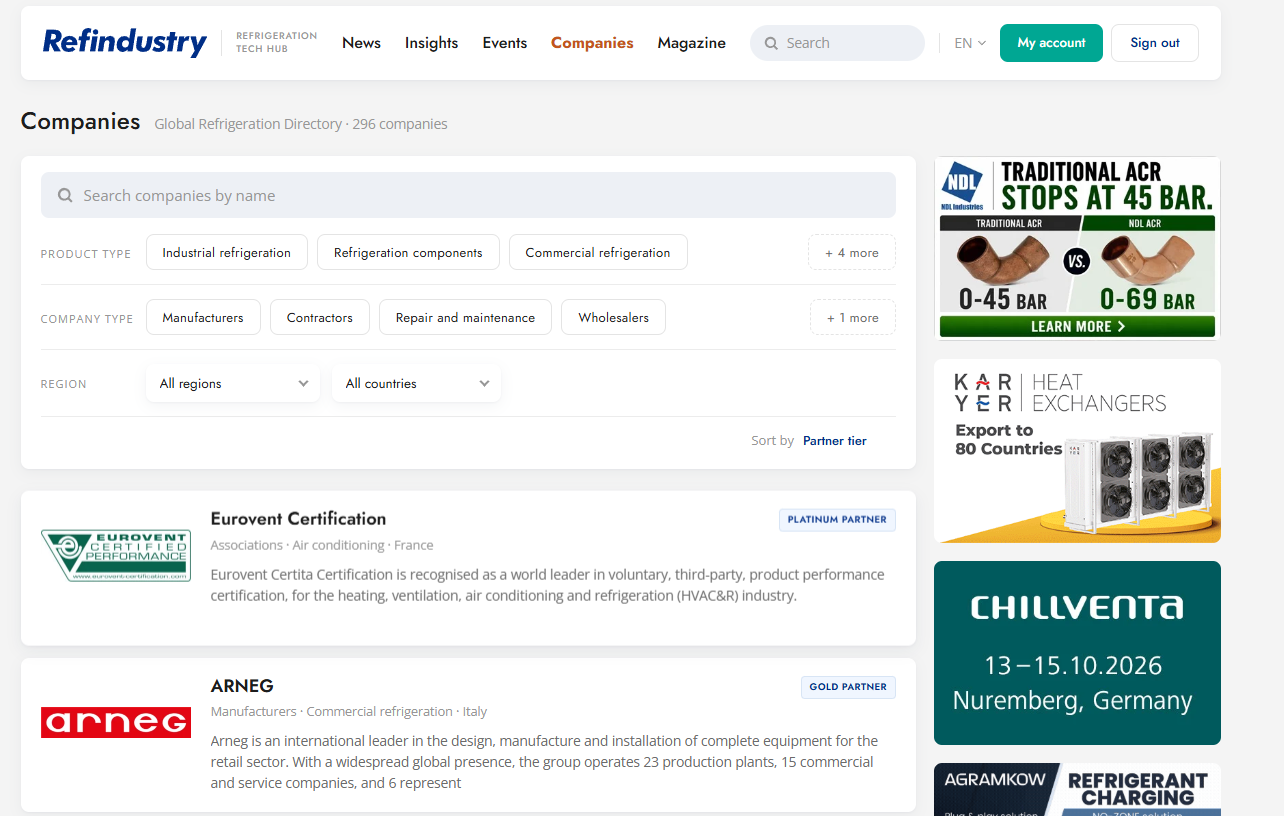Click the magnifier icon in the header search
1284x816 pixels.
(x=771, y=43)
